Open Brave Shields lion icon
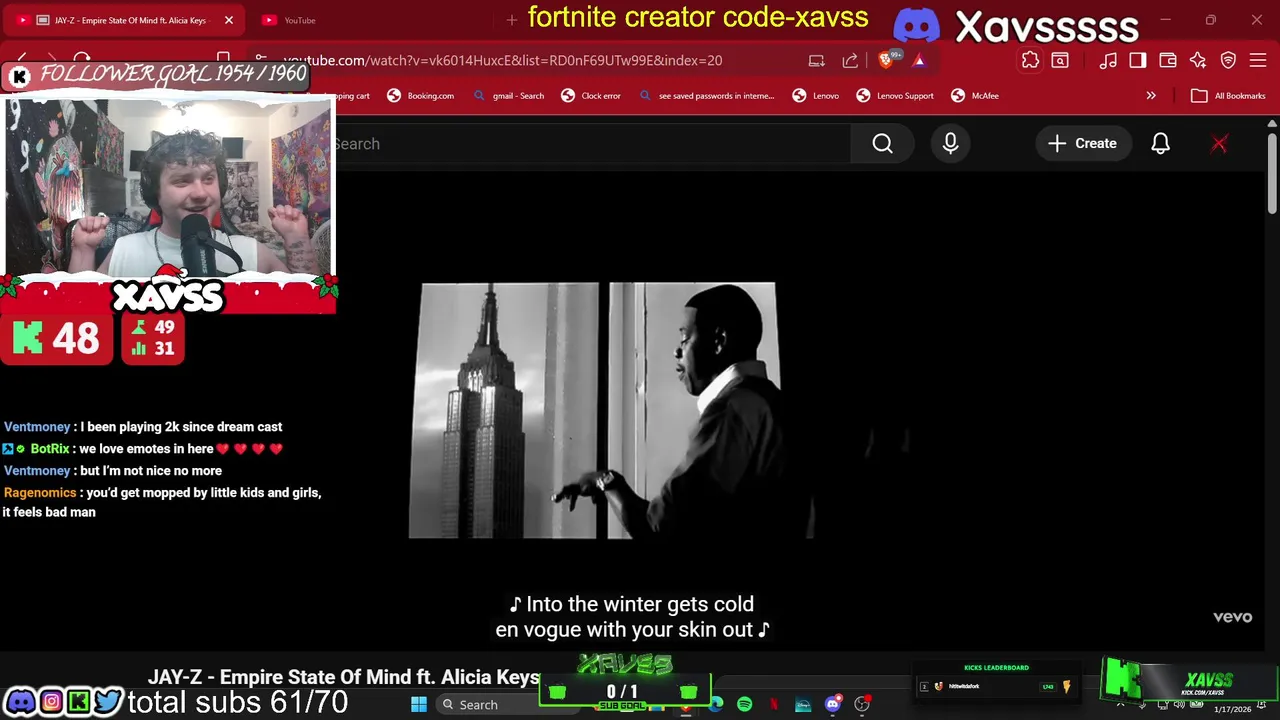The image size is (1280, 720). pos(885,60)
